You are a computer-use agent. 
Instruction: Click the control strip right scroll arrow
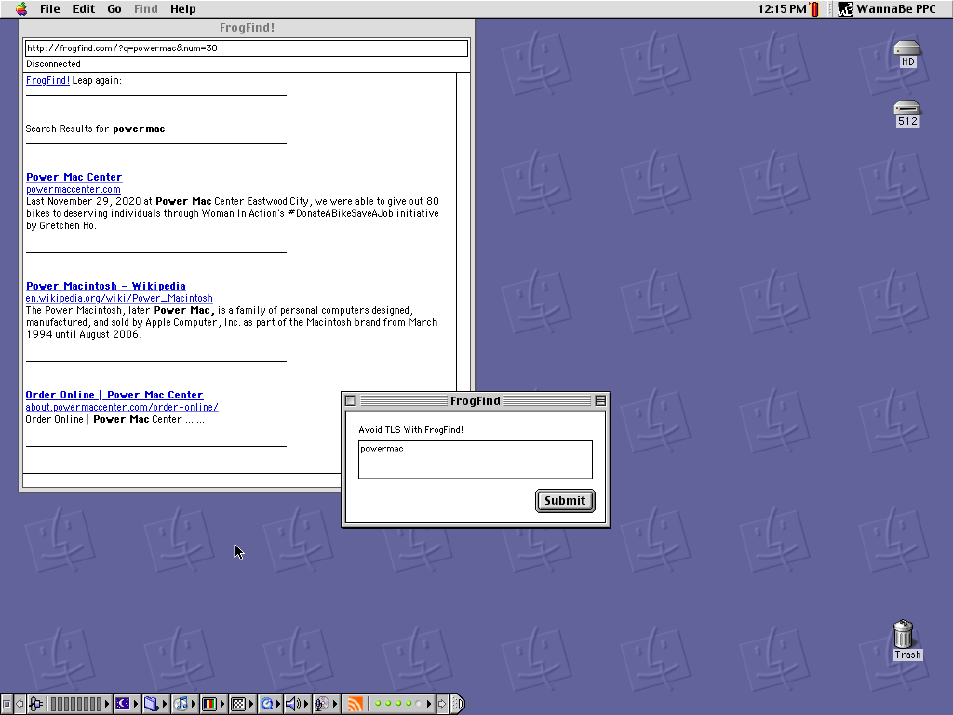[442, 704]
